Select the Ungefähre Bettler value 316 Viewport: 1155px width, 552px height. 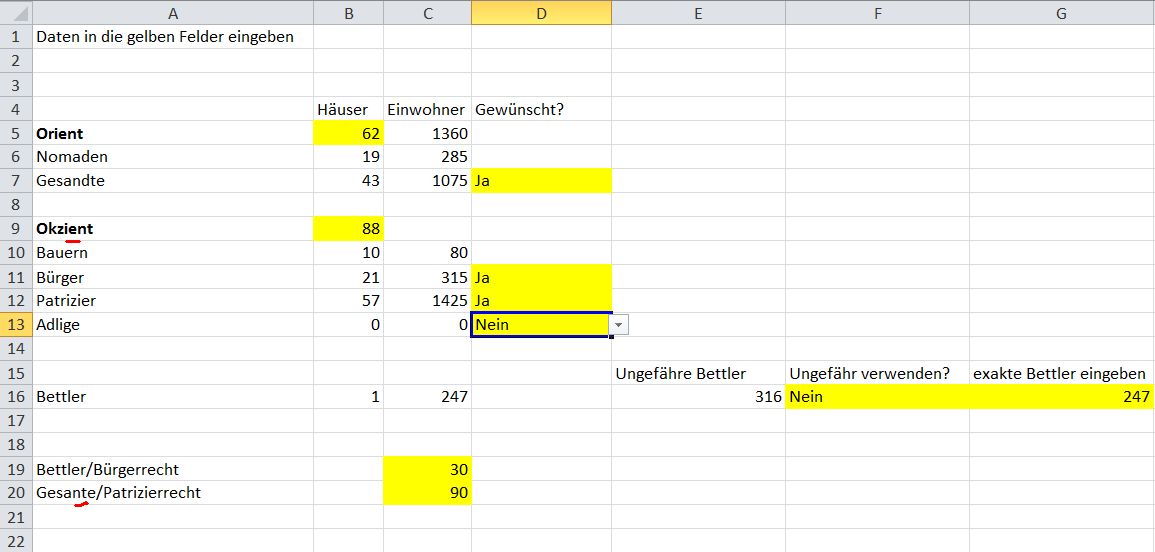tap(698, 397)
